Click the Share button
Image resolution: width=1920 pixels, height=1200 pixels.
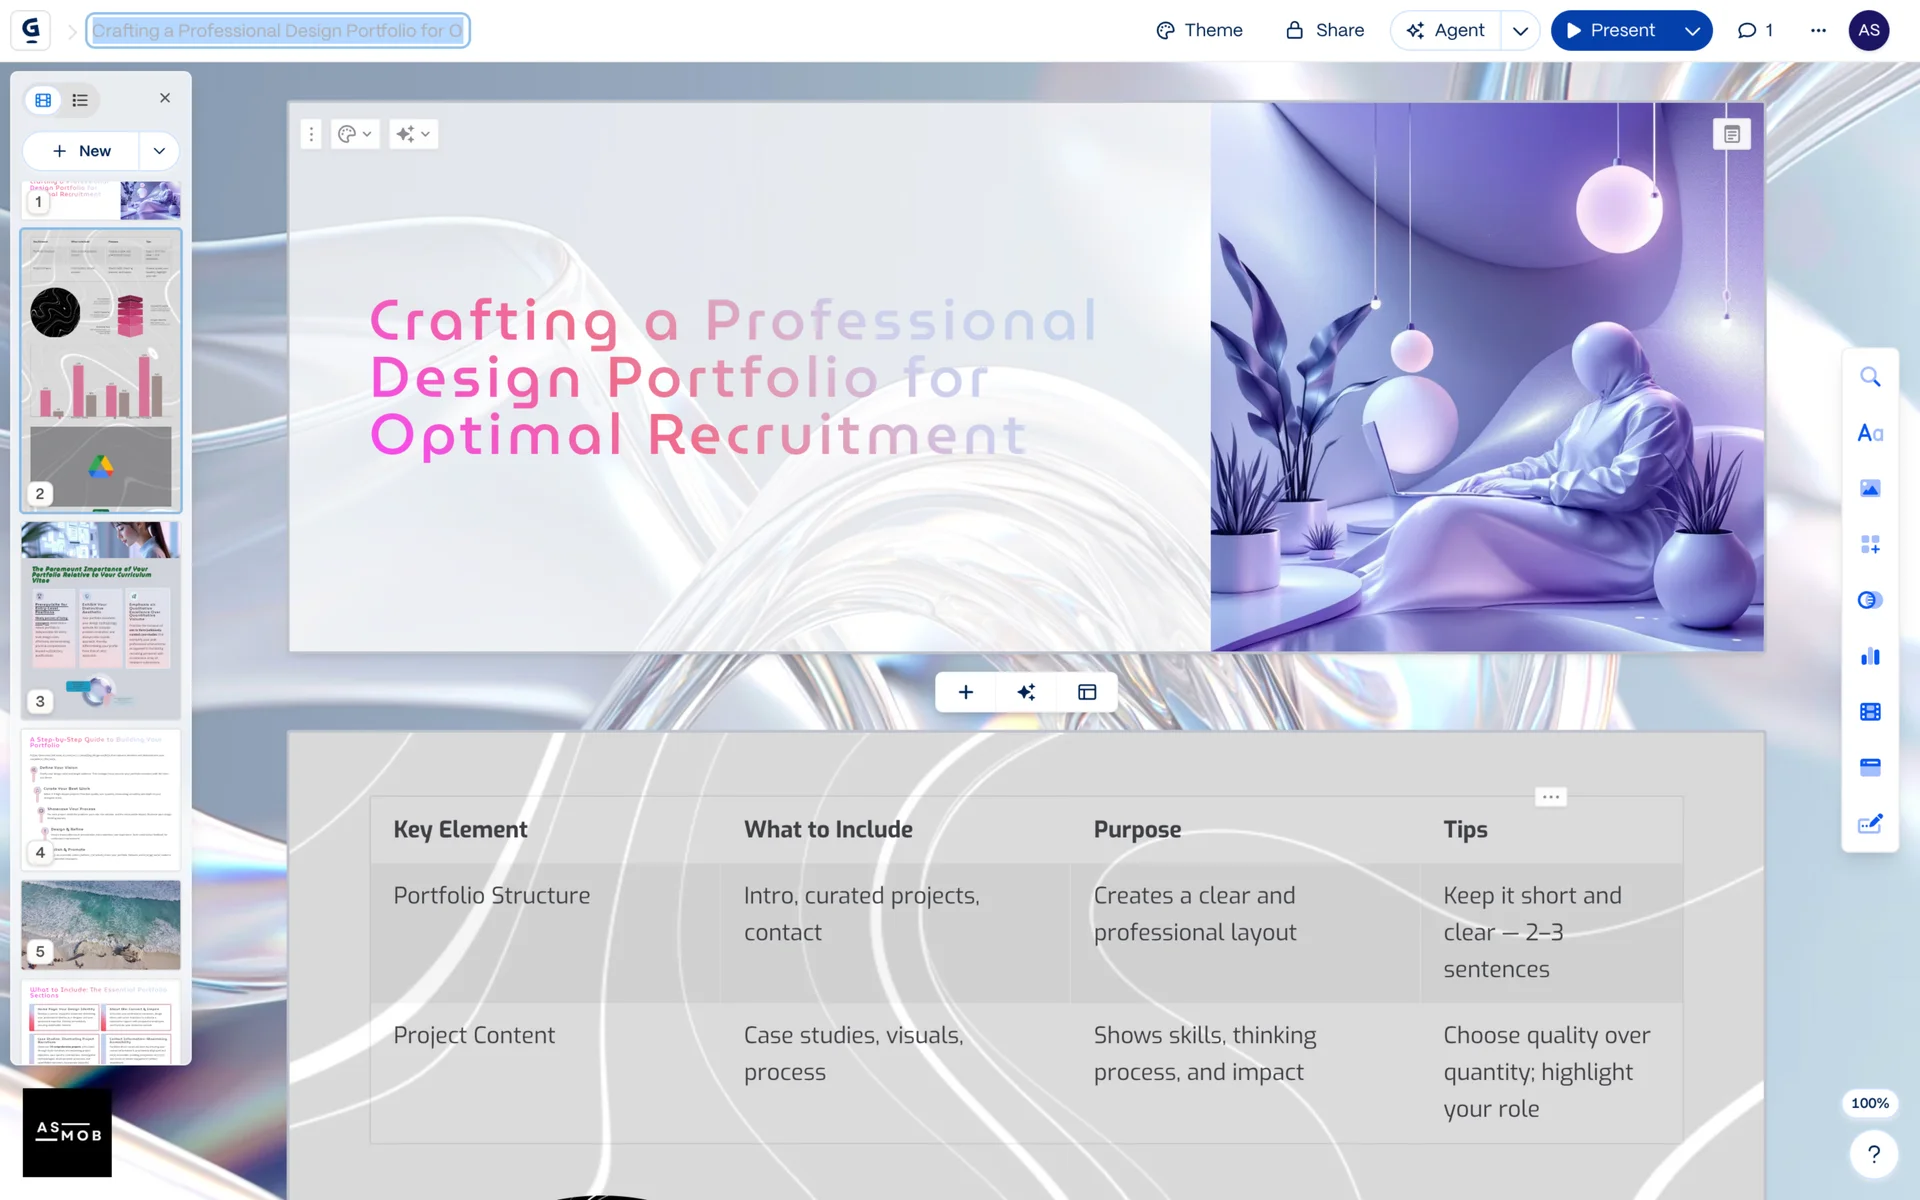click(1324, 30)
